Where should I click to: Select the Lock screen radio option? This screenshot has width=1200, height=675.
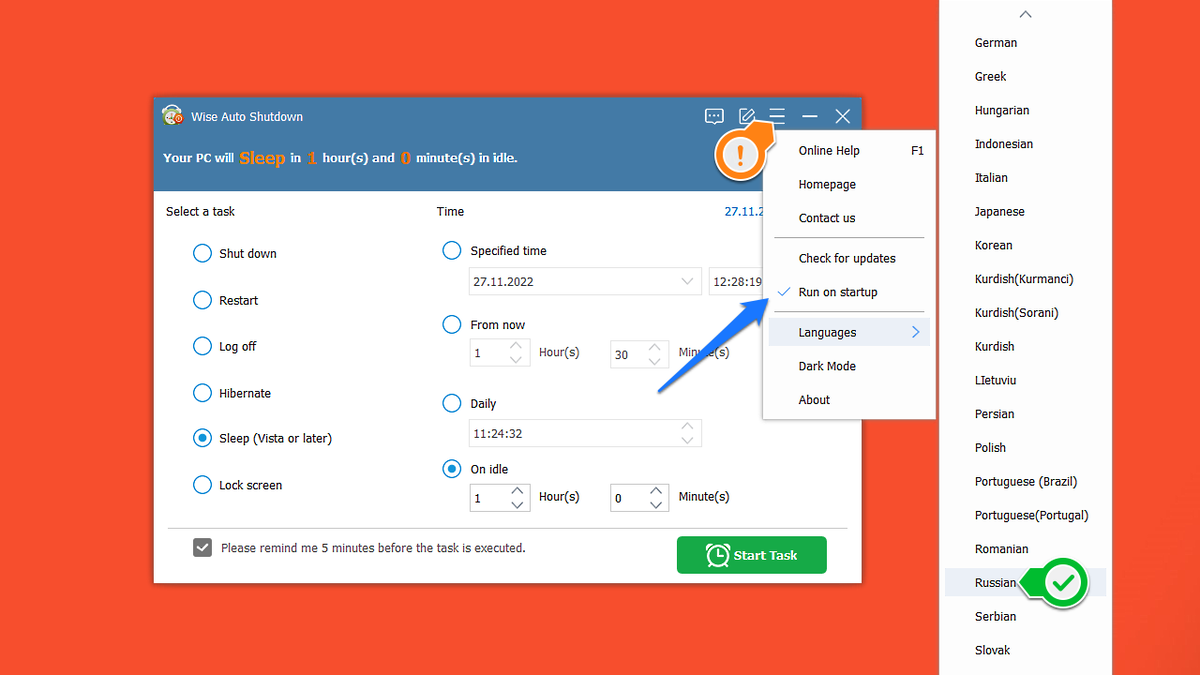(202, 485)
